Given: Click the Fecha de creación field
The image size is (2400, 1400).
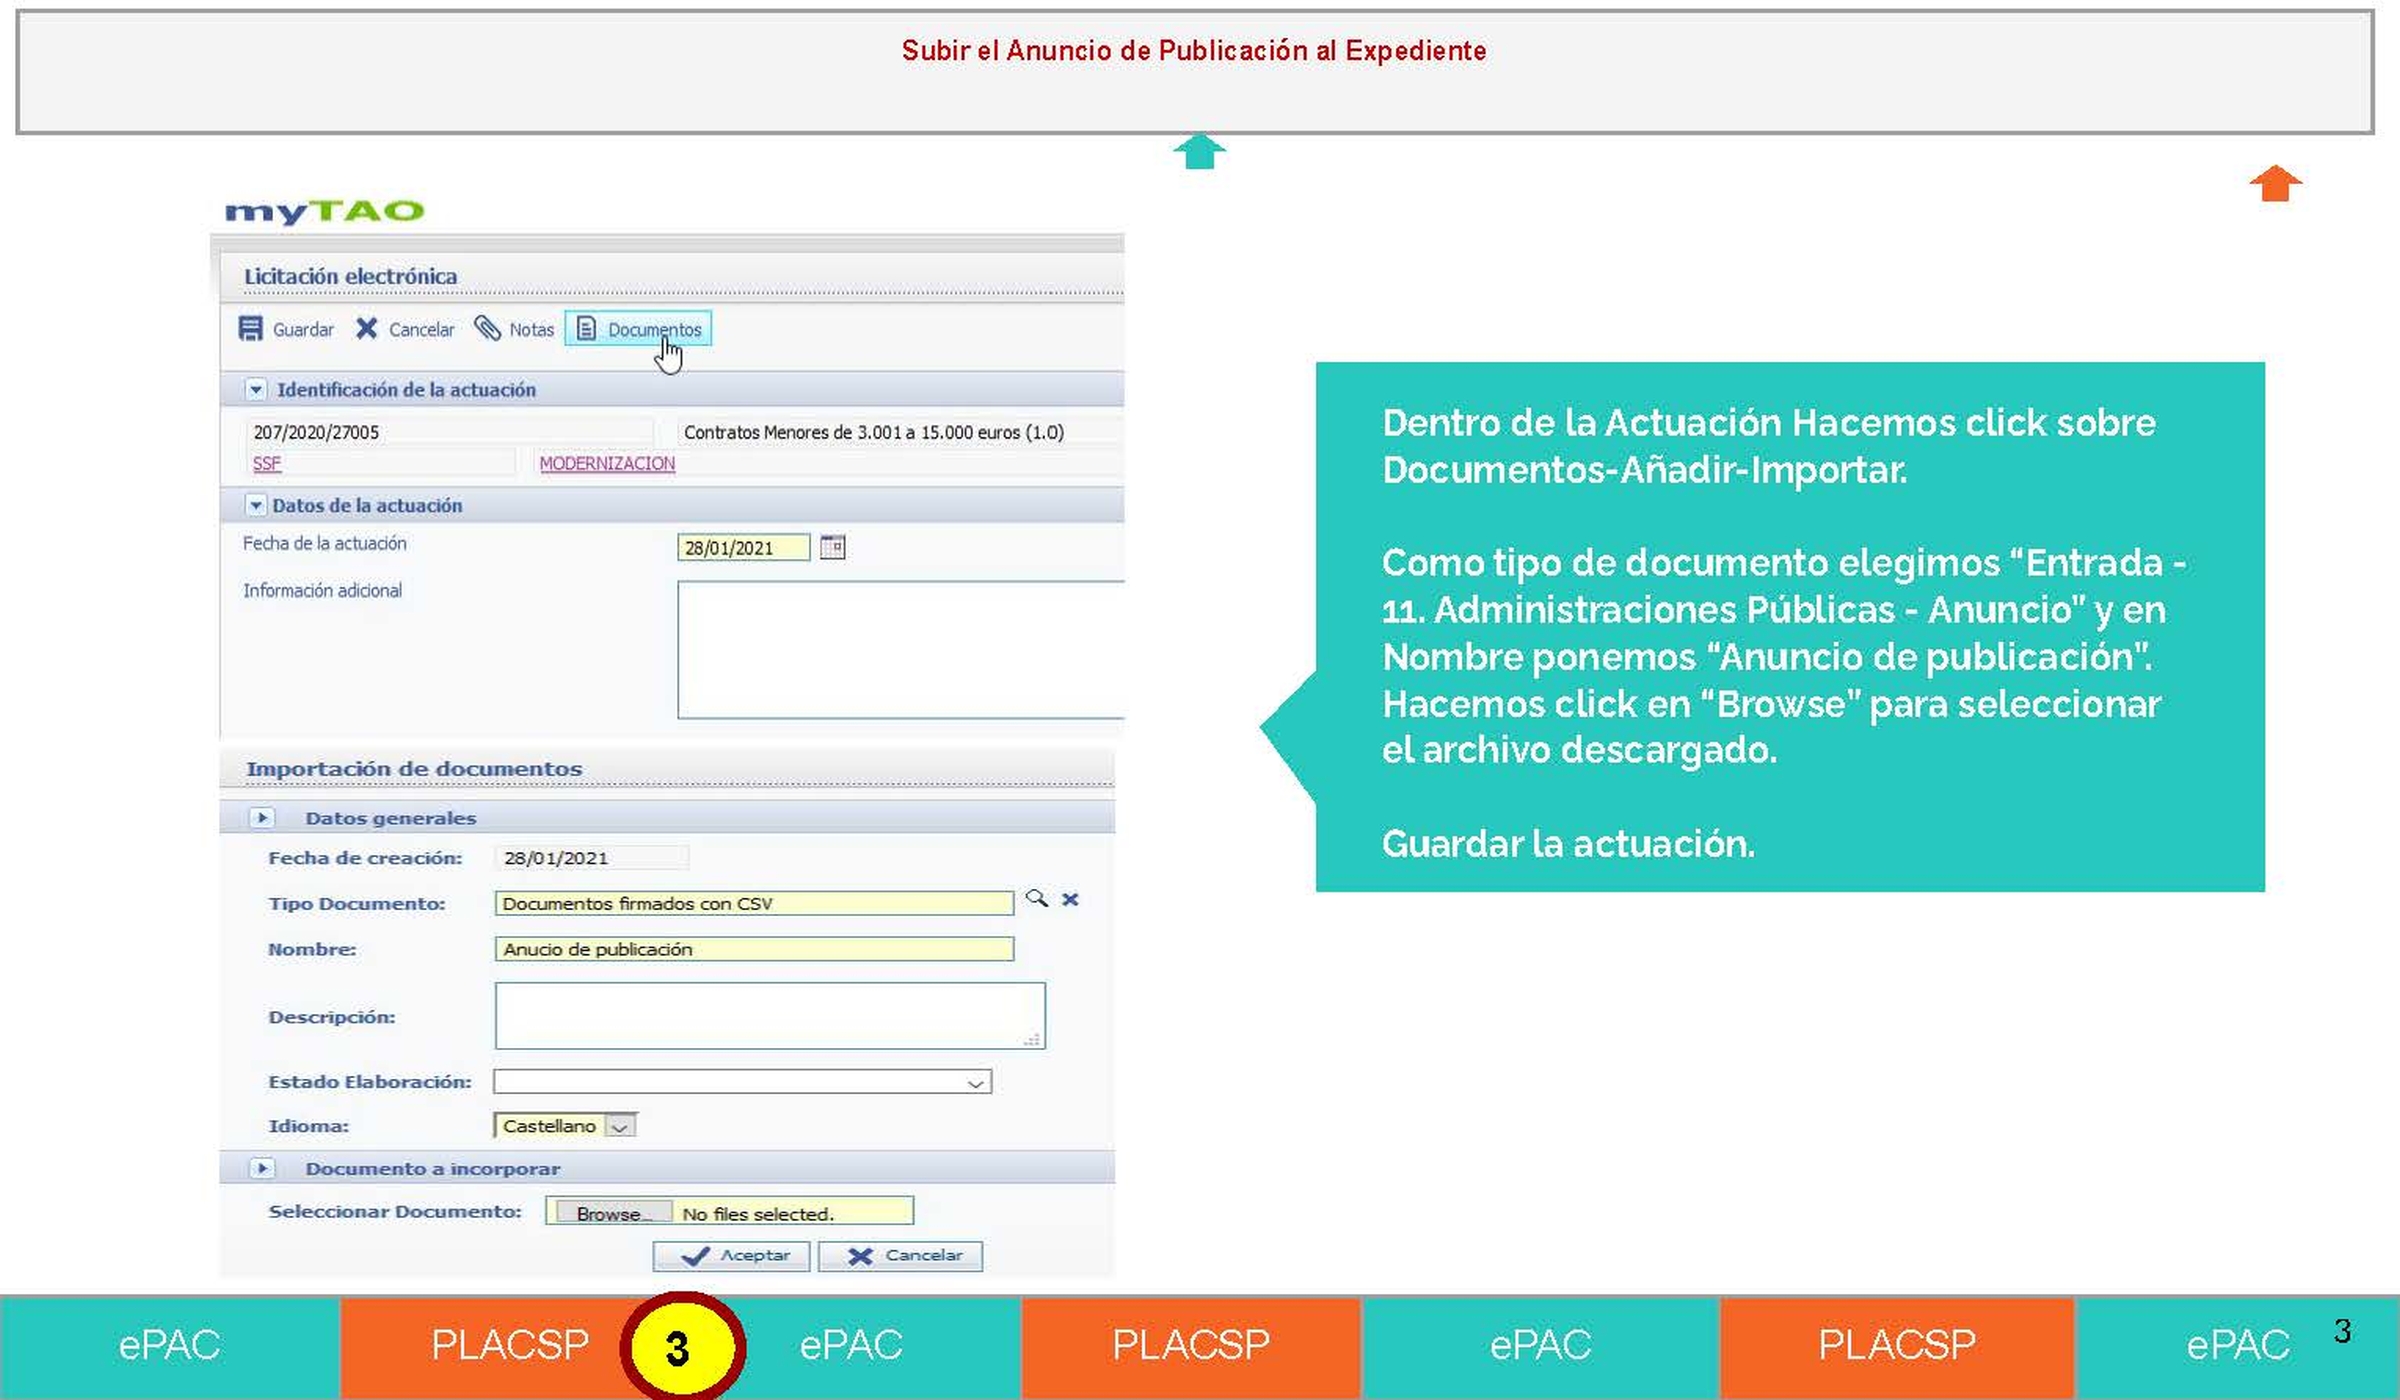Looking at the screenshot, I should [x=591, y=857].
